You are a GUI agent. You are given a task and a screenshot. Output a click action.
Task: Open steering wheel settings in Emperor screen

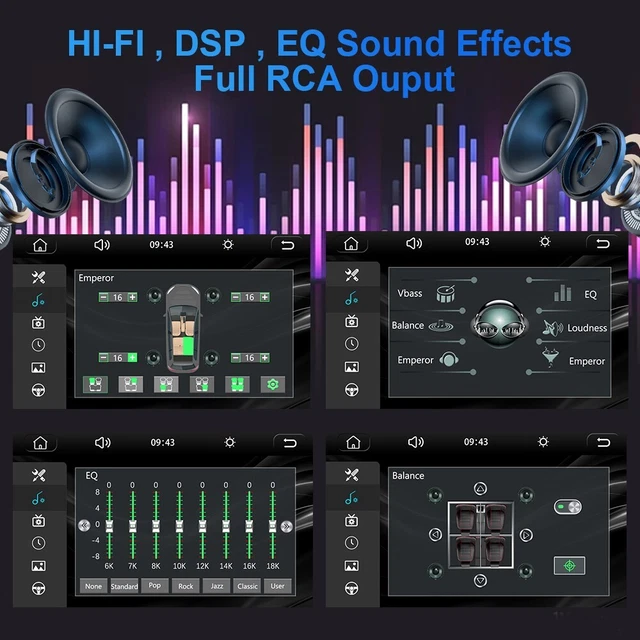pyautogui.click(x=39, y=390)
